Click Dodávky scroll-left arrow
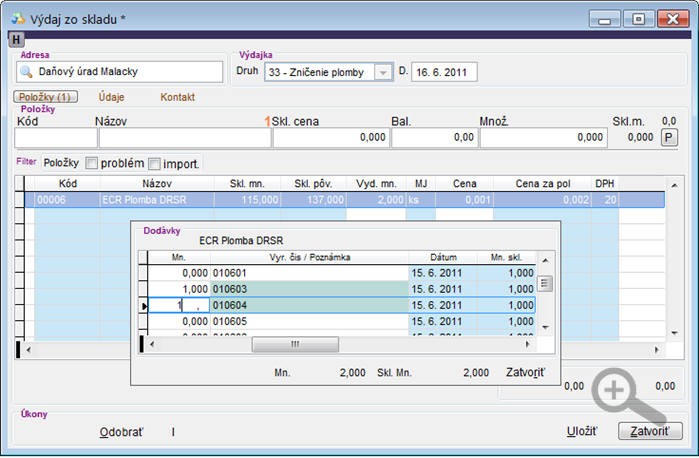This screenshot has height=458, width=699. click(x=152, y=344)
